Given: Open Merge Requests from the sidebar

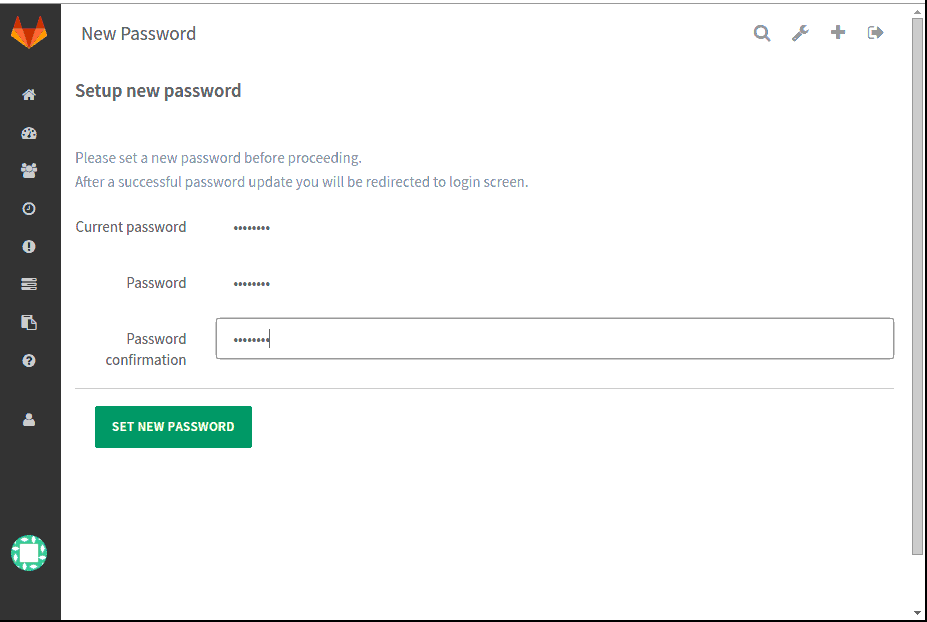Looking at the screenshot, I should [x=29, y=284].
